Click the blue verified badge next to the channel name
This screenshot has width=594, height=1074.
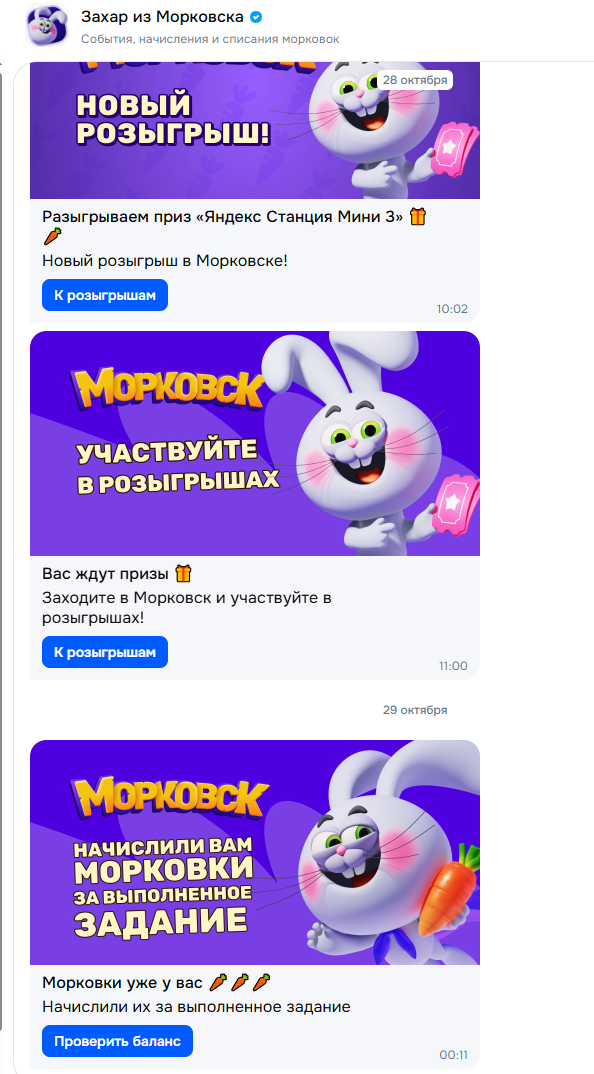256,16
